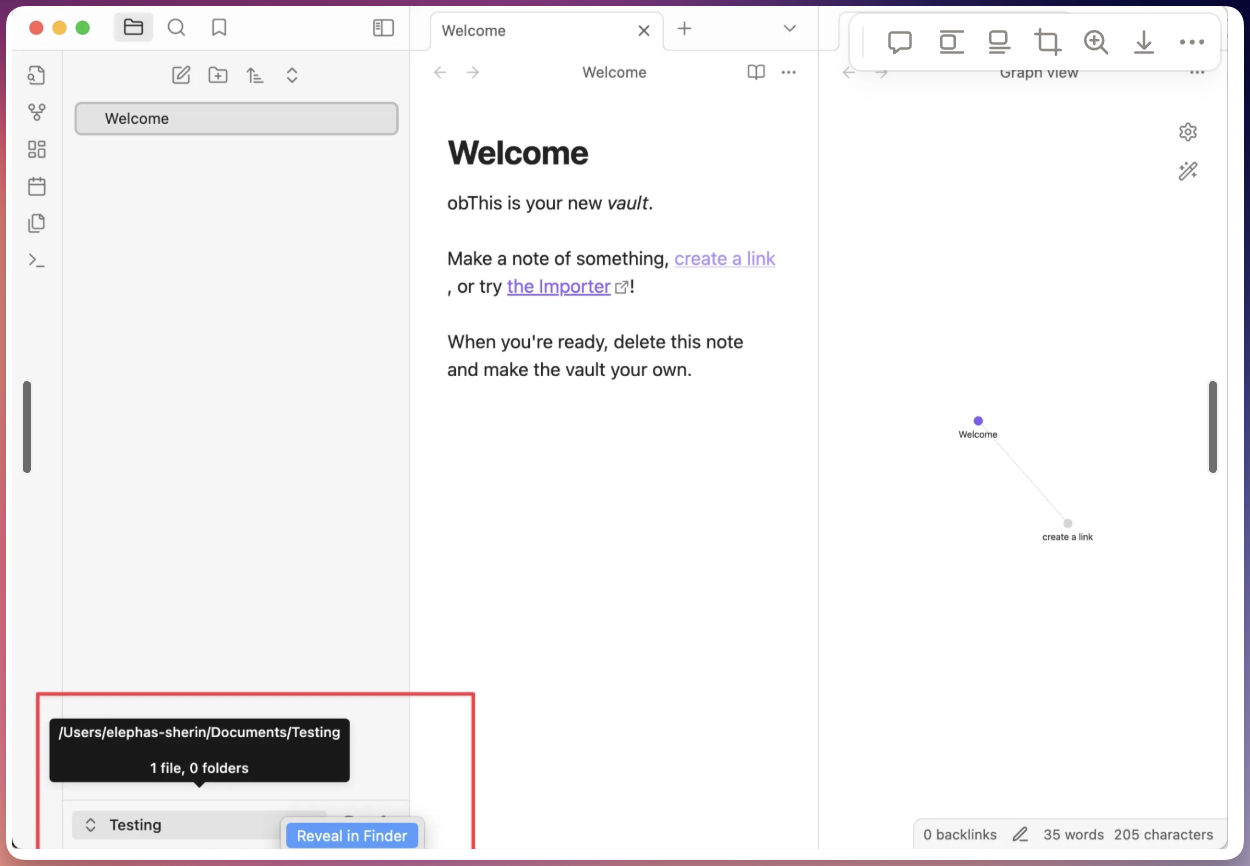Click the Welcome heading in the note
This screenshot has height=866, width=1250.
coord(518,153)
